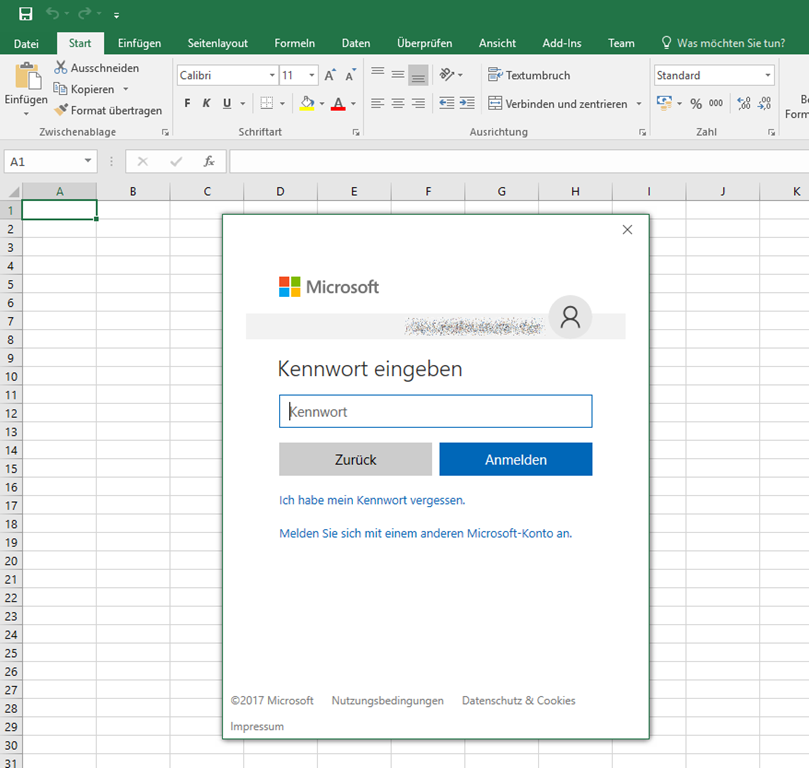Center-align text horizontally in the ribbon
Screen dimensions: 809x768
pos(398,103)
